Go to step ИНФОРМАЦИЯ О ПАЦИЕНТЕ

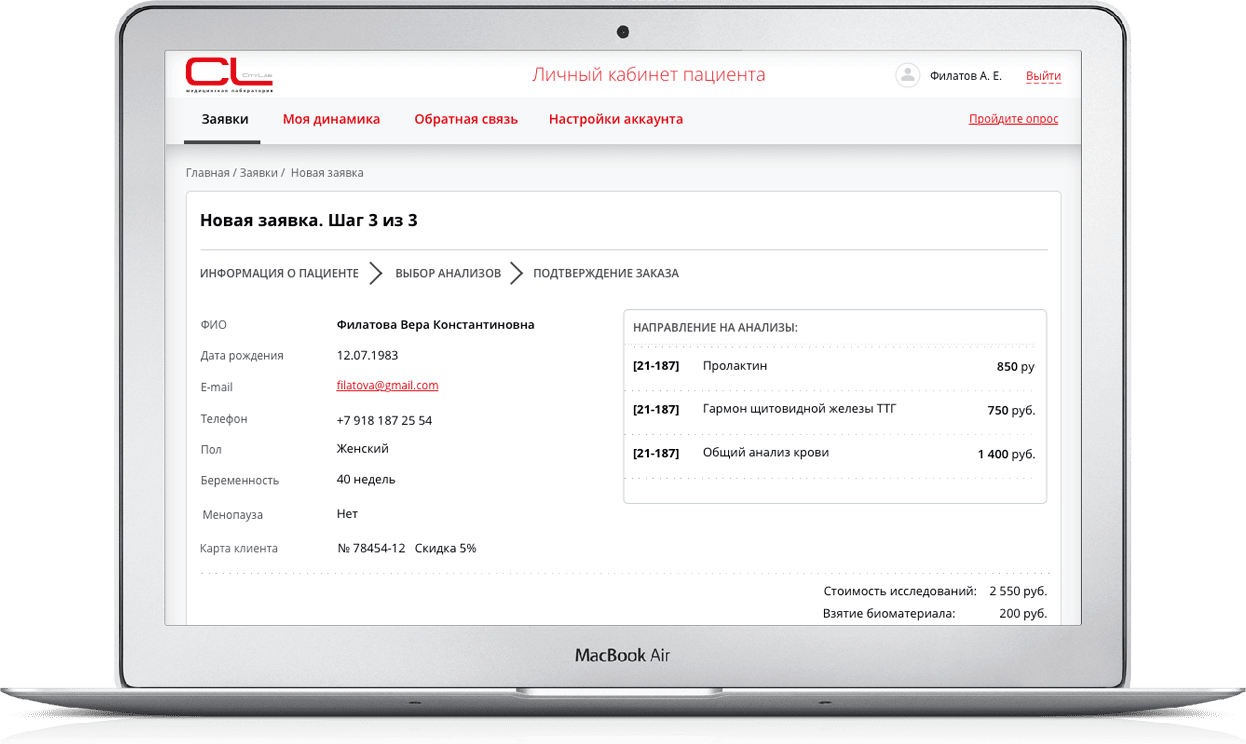pyautogui.click(x=279, y=273)
